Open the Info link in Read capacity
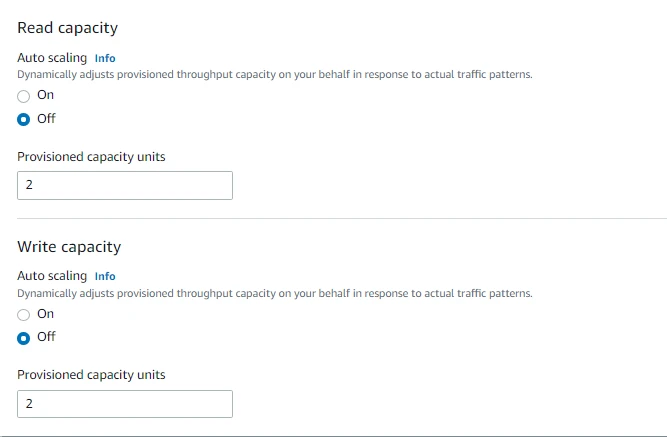 [x=105, y=58]
